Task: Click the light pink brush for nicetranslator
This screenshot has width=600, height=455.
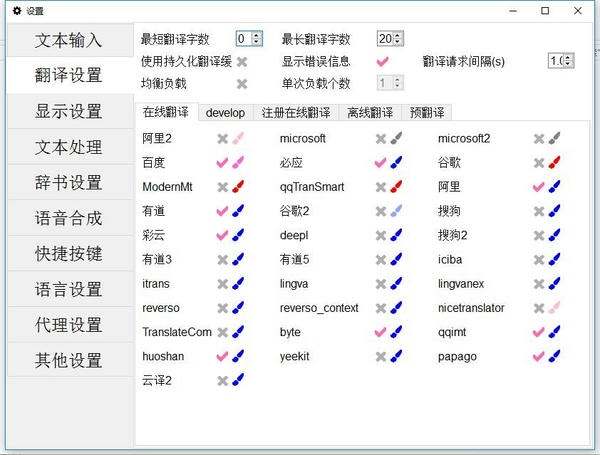Action: [x=554, y=308]
